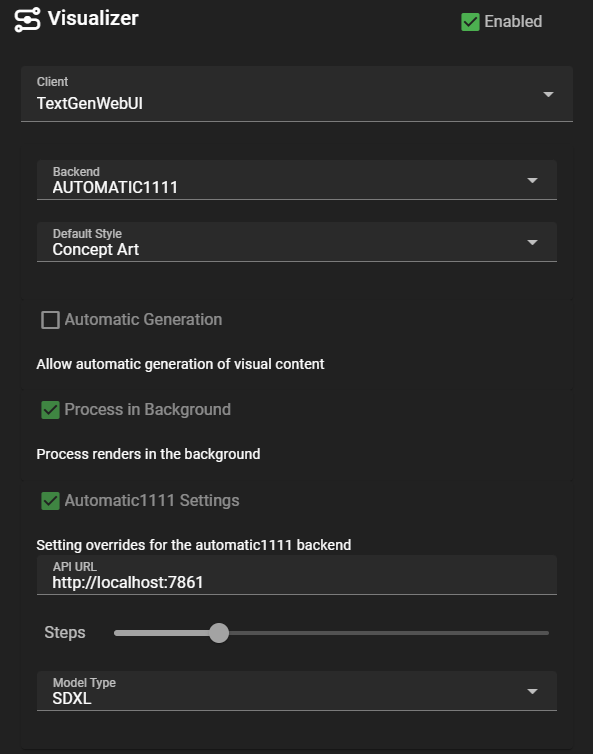Click 'Process renders in the background' text
This screenshot has width=593, height=754.
[x=148, y=454]
